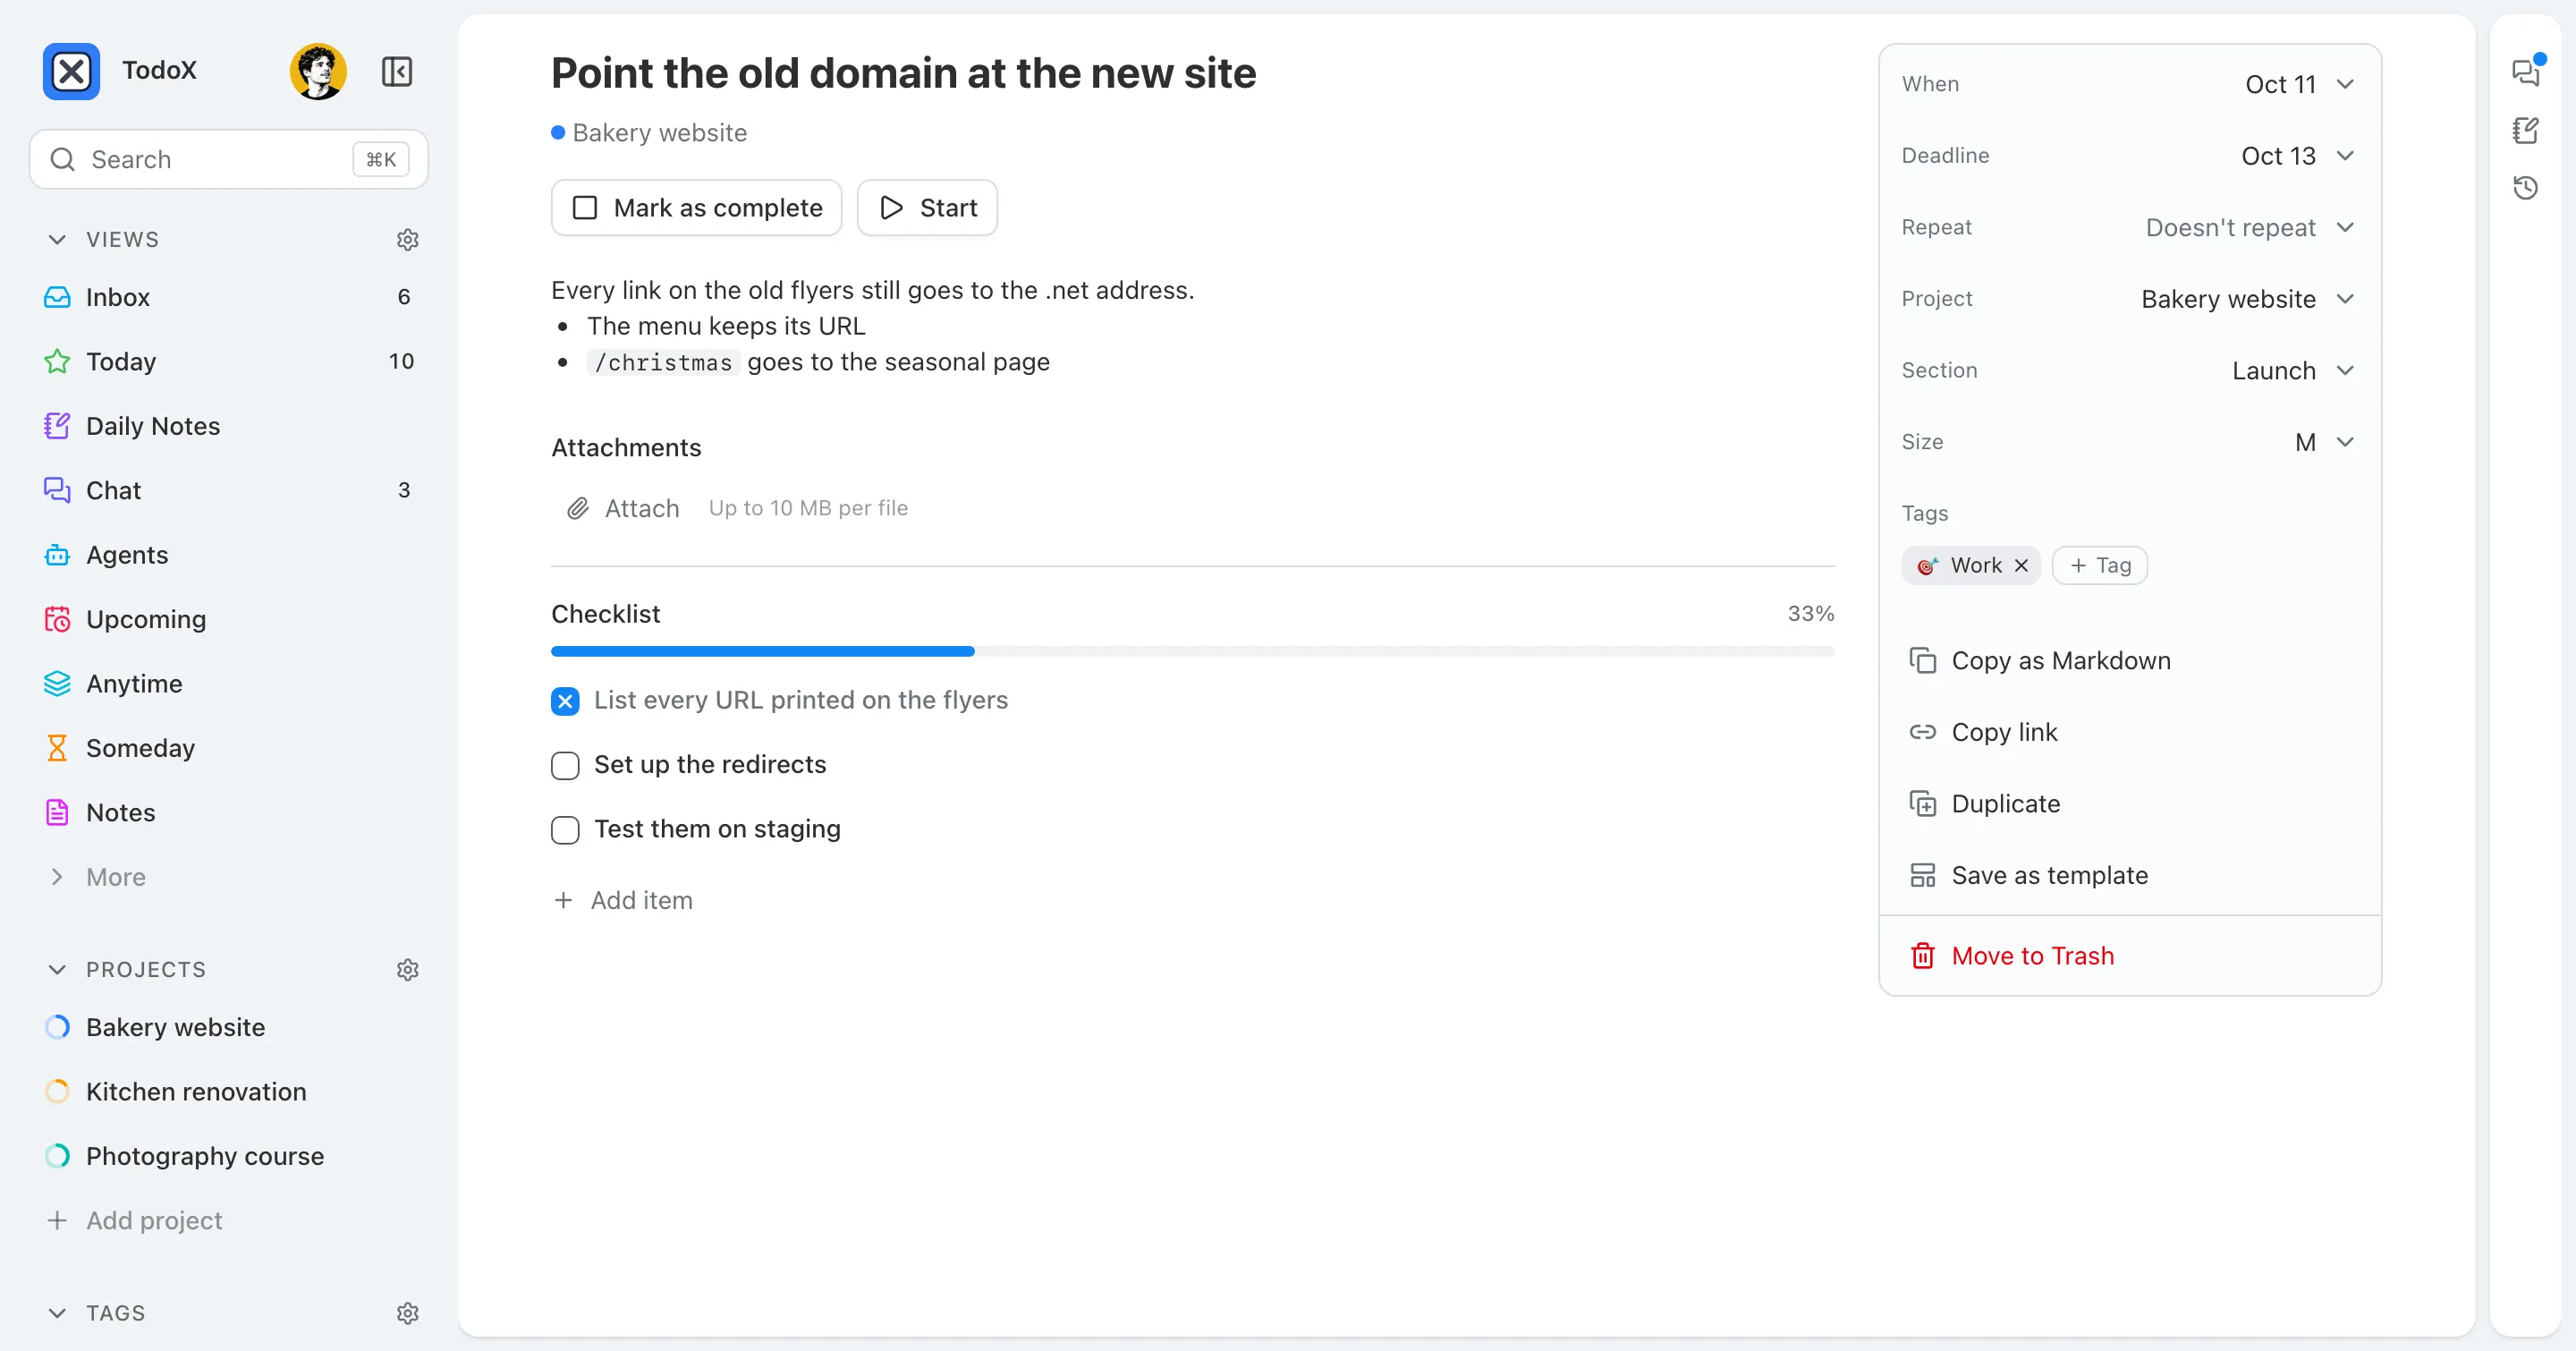Click the checklist progress bar
Viewport: 2576px width, 1351px height.
1193,651
